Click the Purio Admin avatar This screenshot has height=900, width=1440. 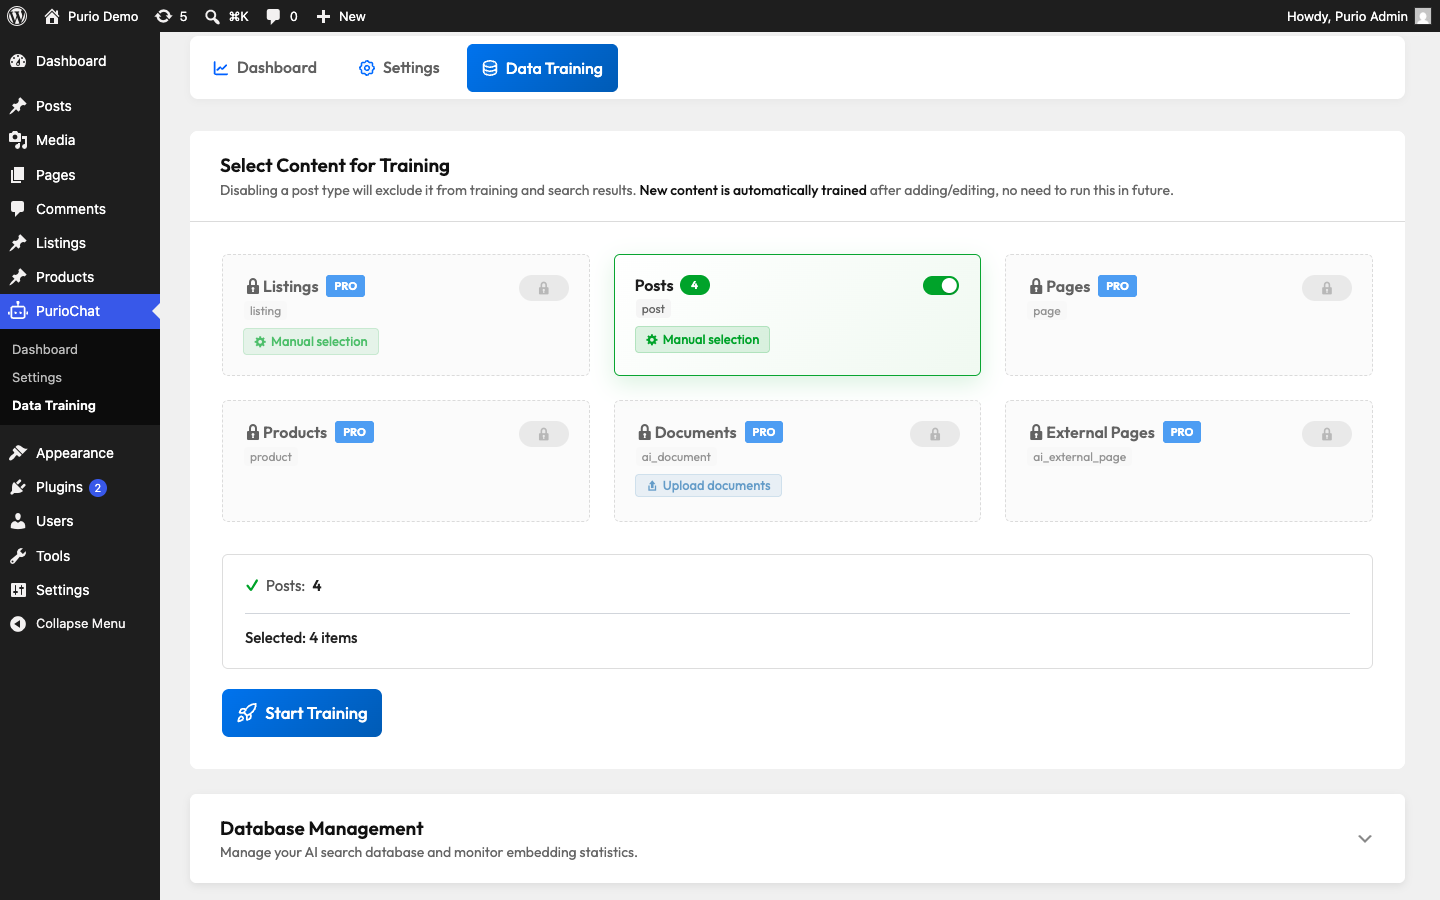(x=1423, y=16)
